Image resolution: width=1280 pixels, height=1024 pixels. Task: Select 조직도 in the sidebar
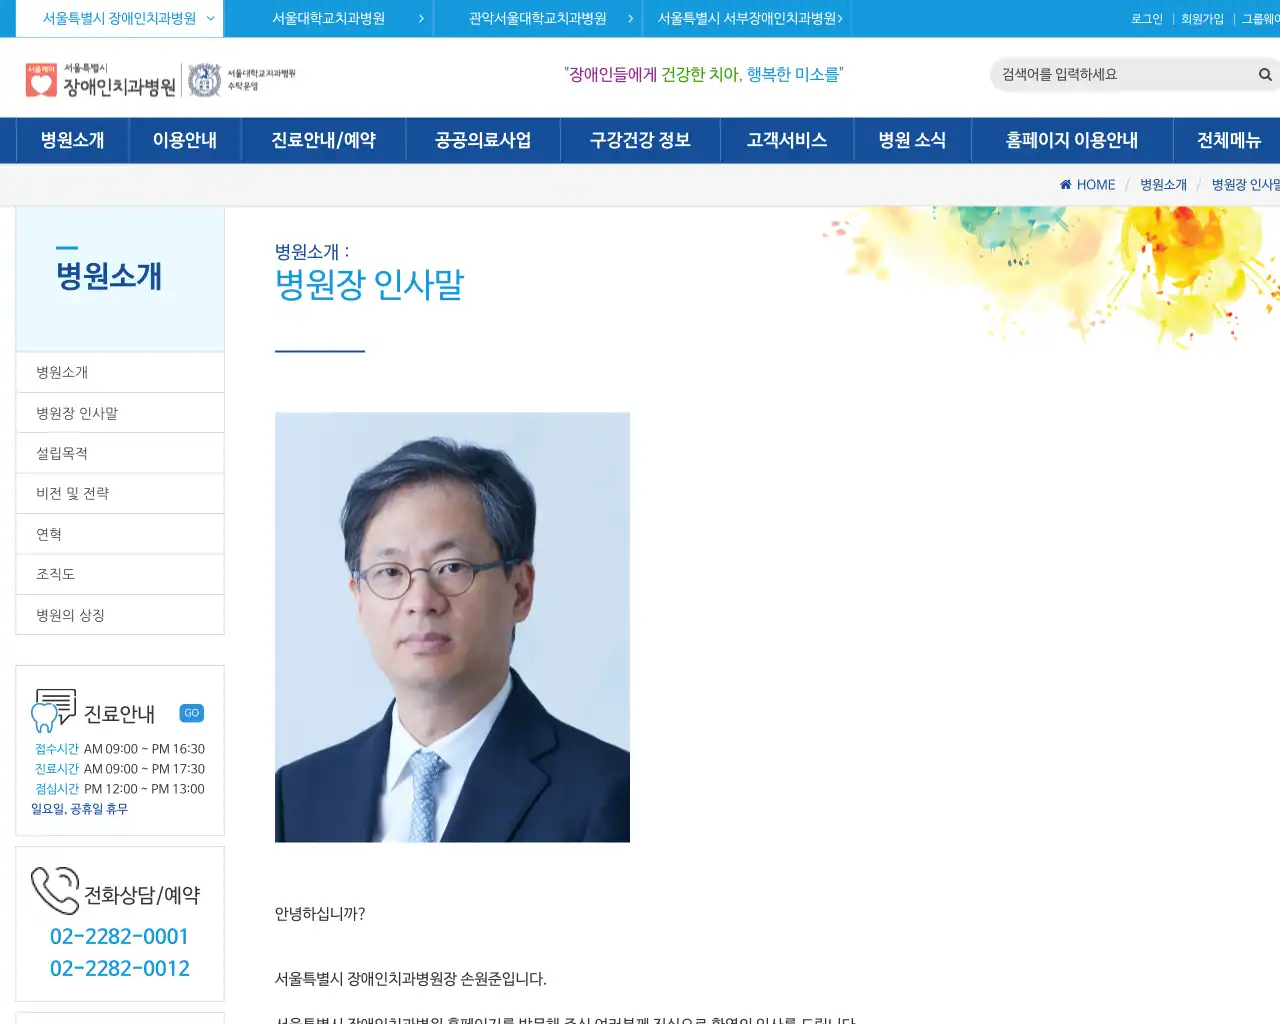pyautogui.click(x=120, y=574)
